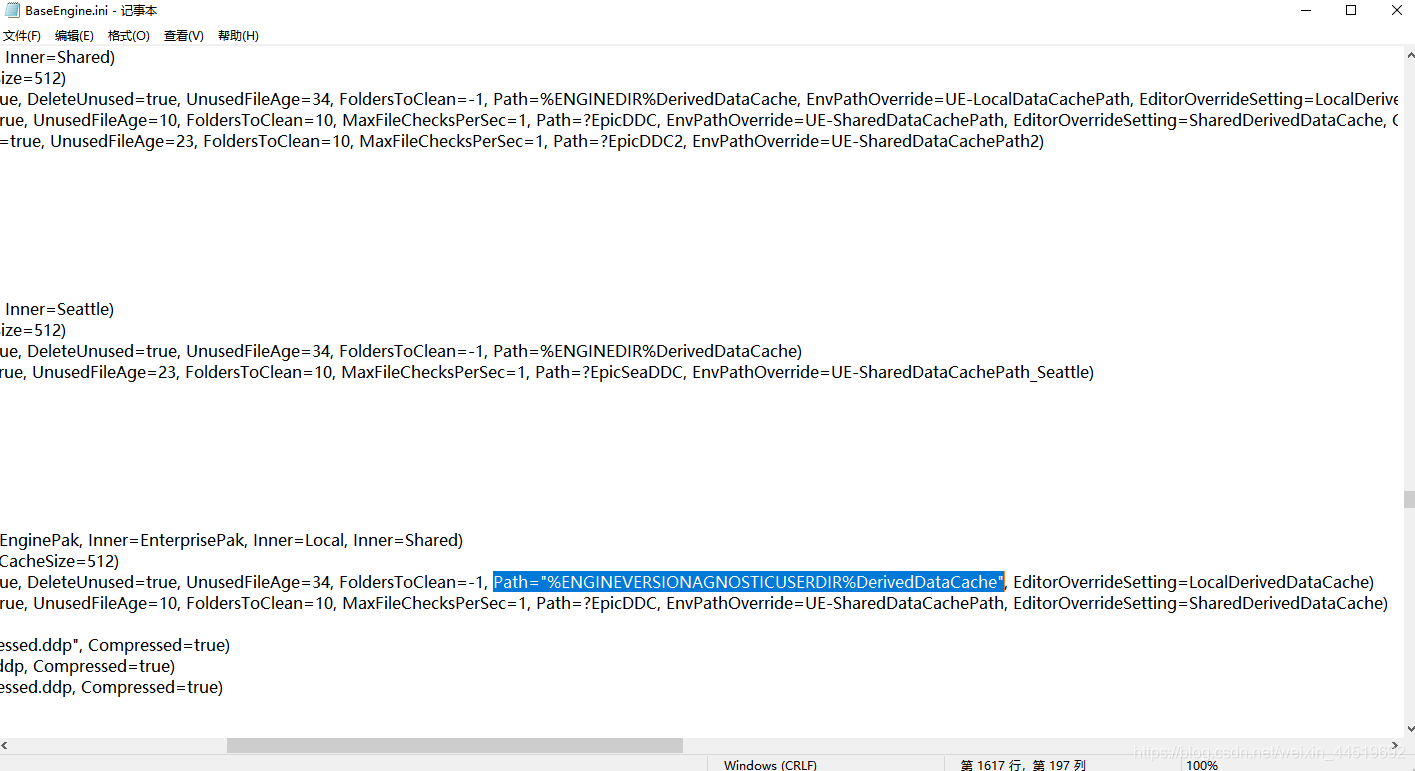Click the text EnvPathOverride=UE-LocalDataCachePath
This screenshot has height=771, width=1415.
(969, 99)
